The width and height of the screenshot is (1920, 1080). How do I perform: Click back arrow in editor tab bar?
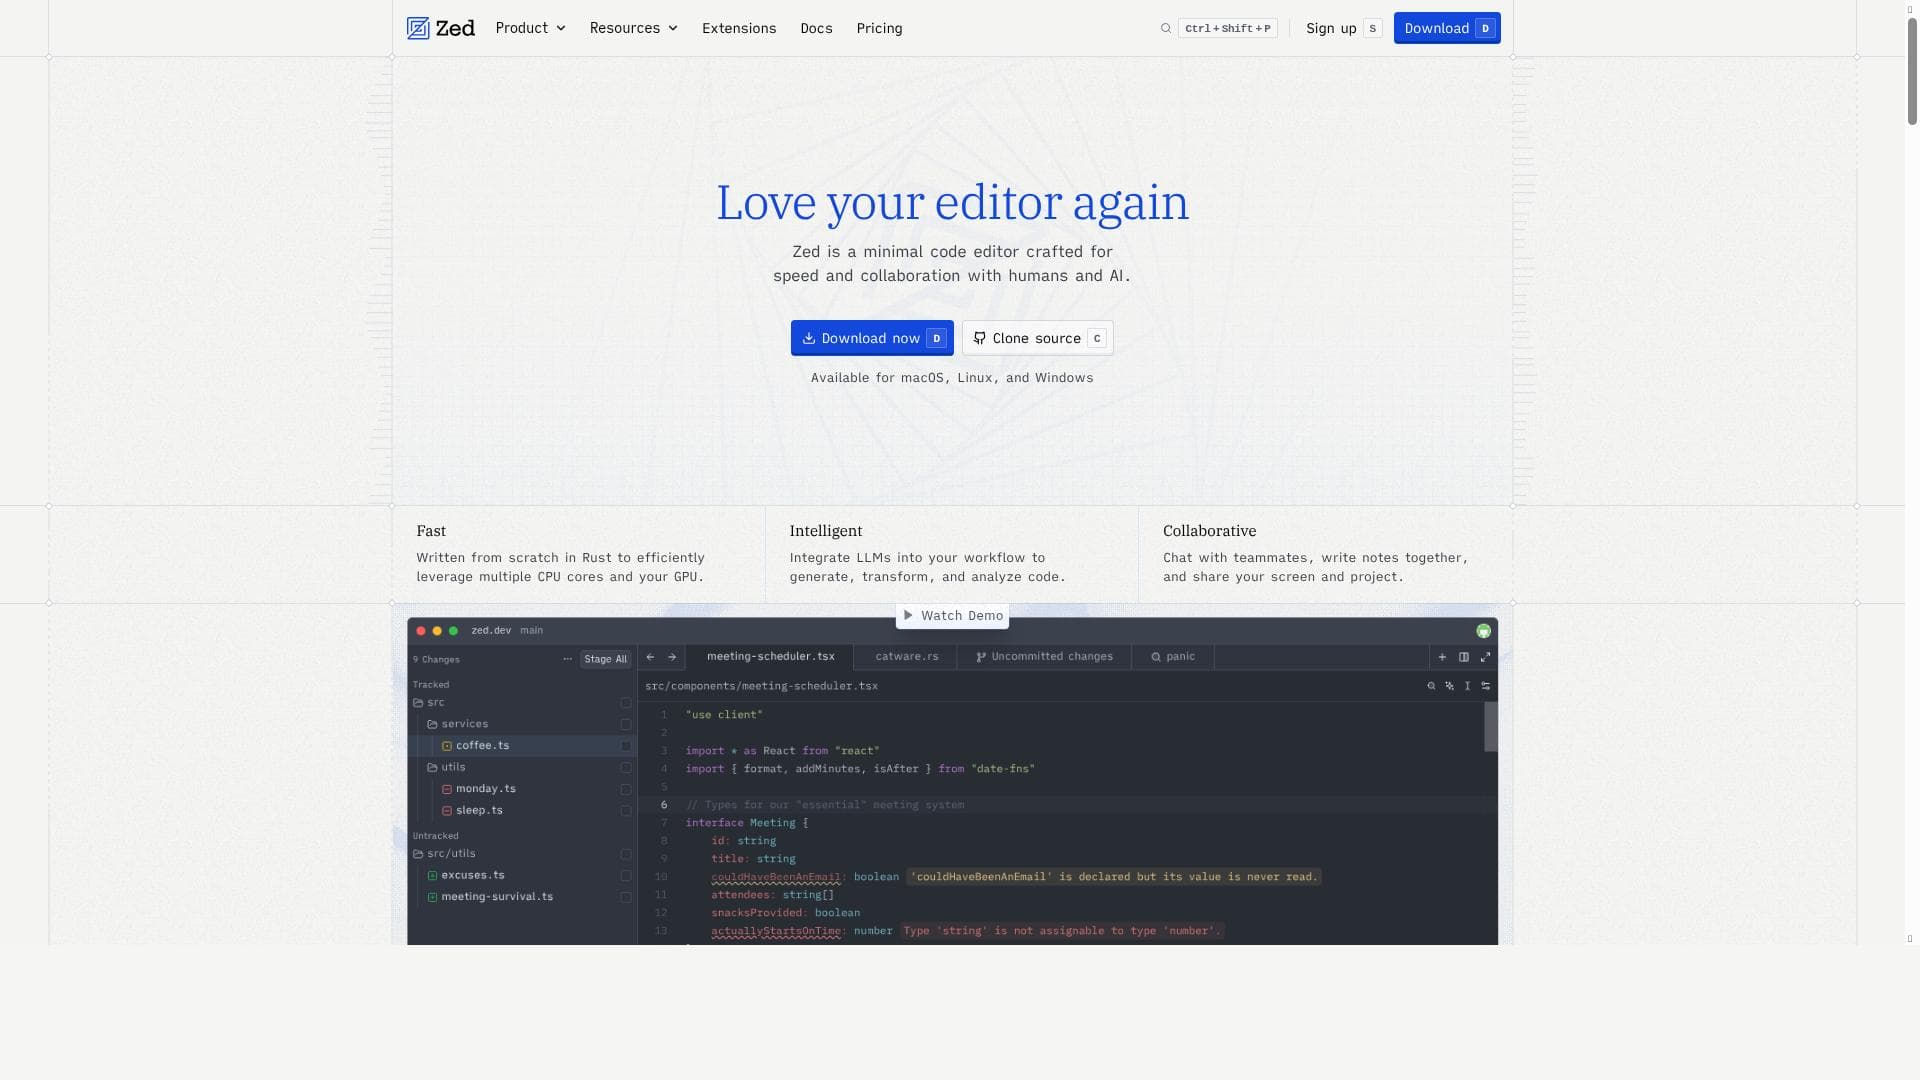[x=651, y=657]
